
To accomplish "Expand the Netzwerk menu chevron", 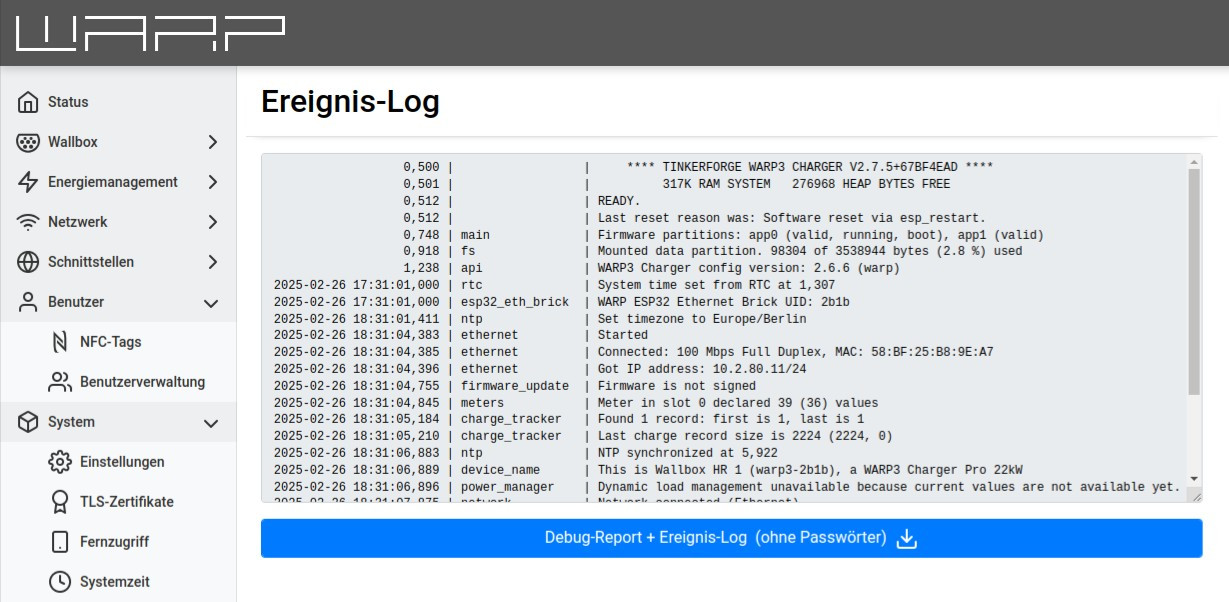I will pyautogui.click(x=212, y=222).
